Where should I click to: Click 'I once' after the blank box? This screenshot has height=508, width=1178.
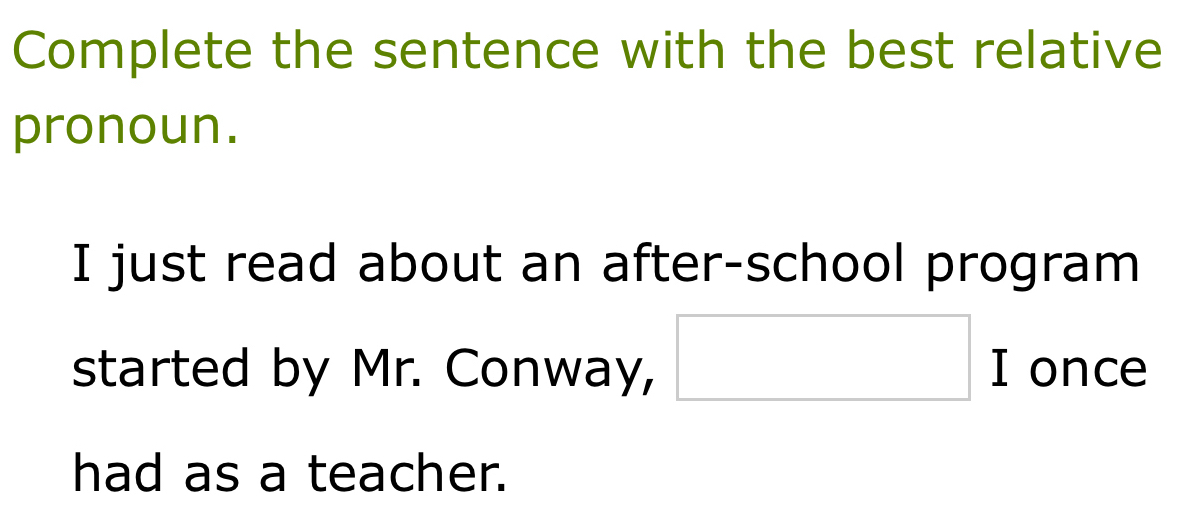[x=1068, y=369]
